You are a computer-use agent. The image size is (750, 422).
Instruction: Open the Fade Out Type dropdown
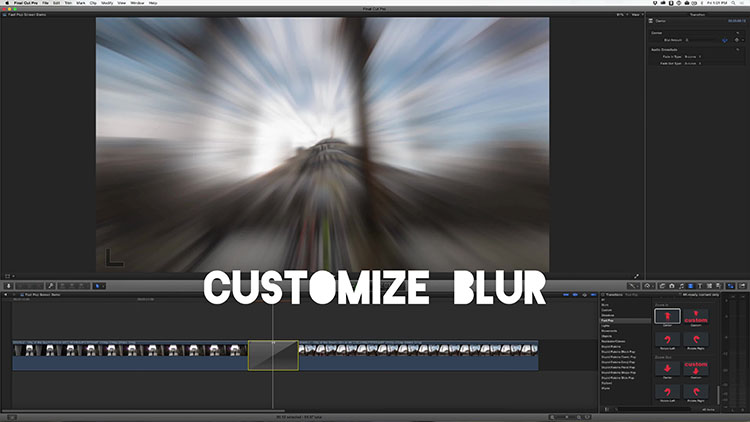coord(693,63)
